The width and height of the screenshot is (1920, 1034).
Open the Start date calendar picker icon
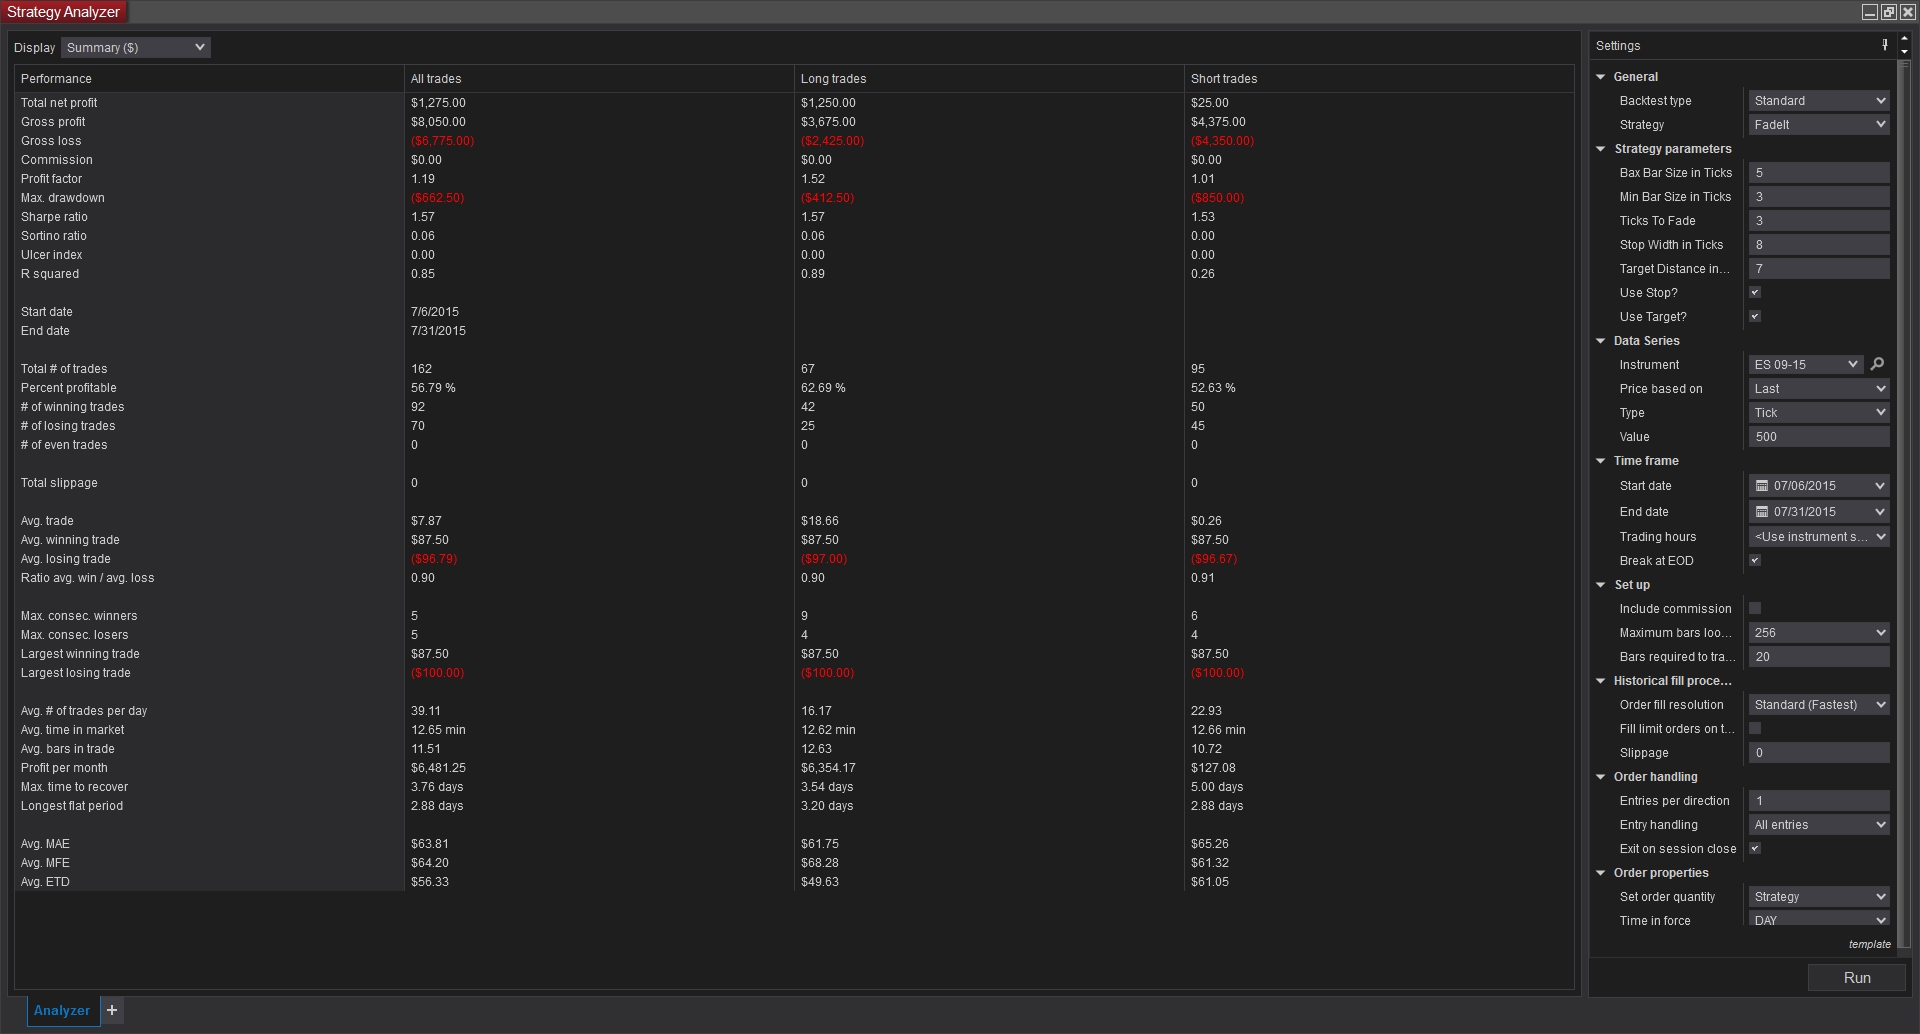coord(1762,486)
